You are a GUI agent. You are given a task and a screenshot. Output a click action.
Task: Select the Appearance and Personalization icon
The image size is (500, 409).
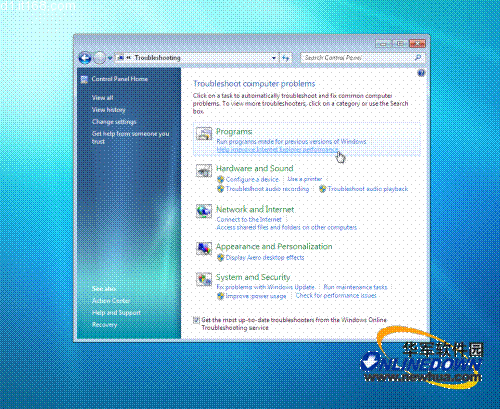204,248
